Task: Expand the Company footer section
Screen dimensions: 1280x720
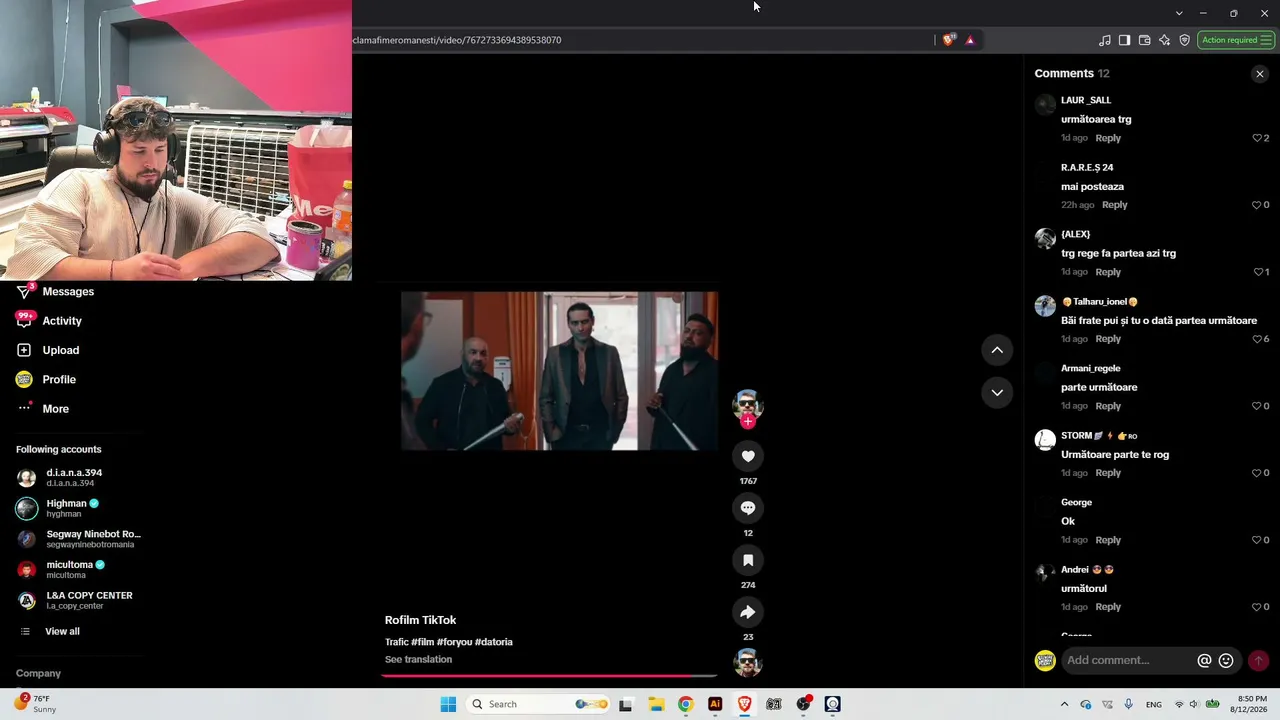Action: (x=38, y=674)
